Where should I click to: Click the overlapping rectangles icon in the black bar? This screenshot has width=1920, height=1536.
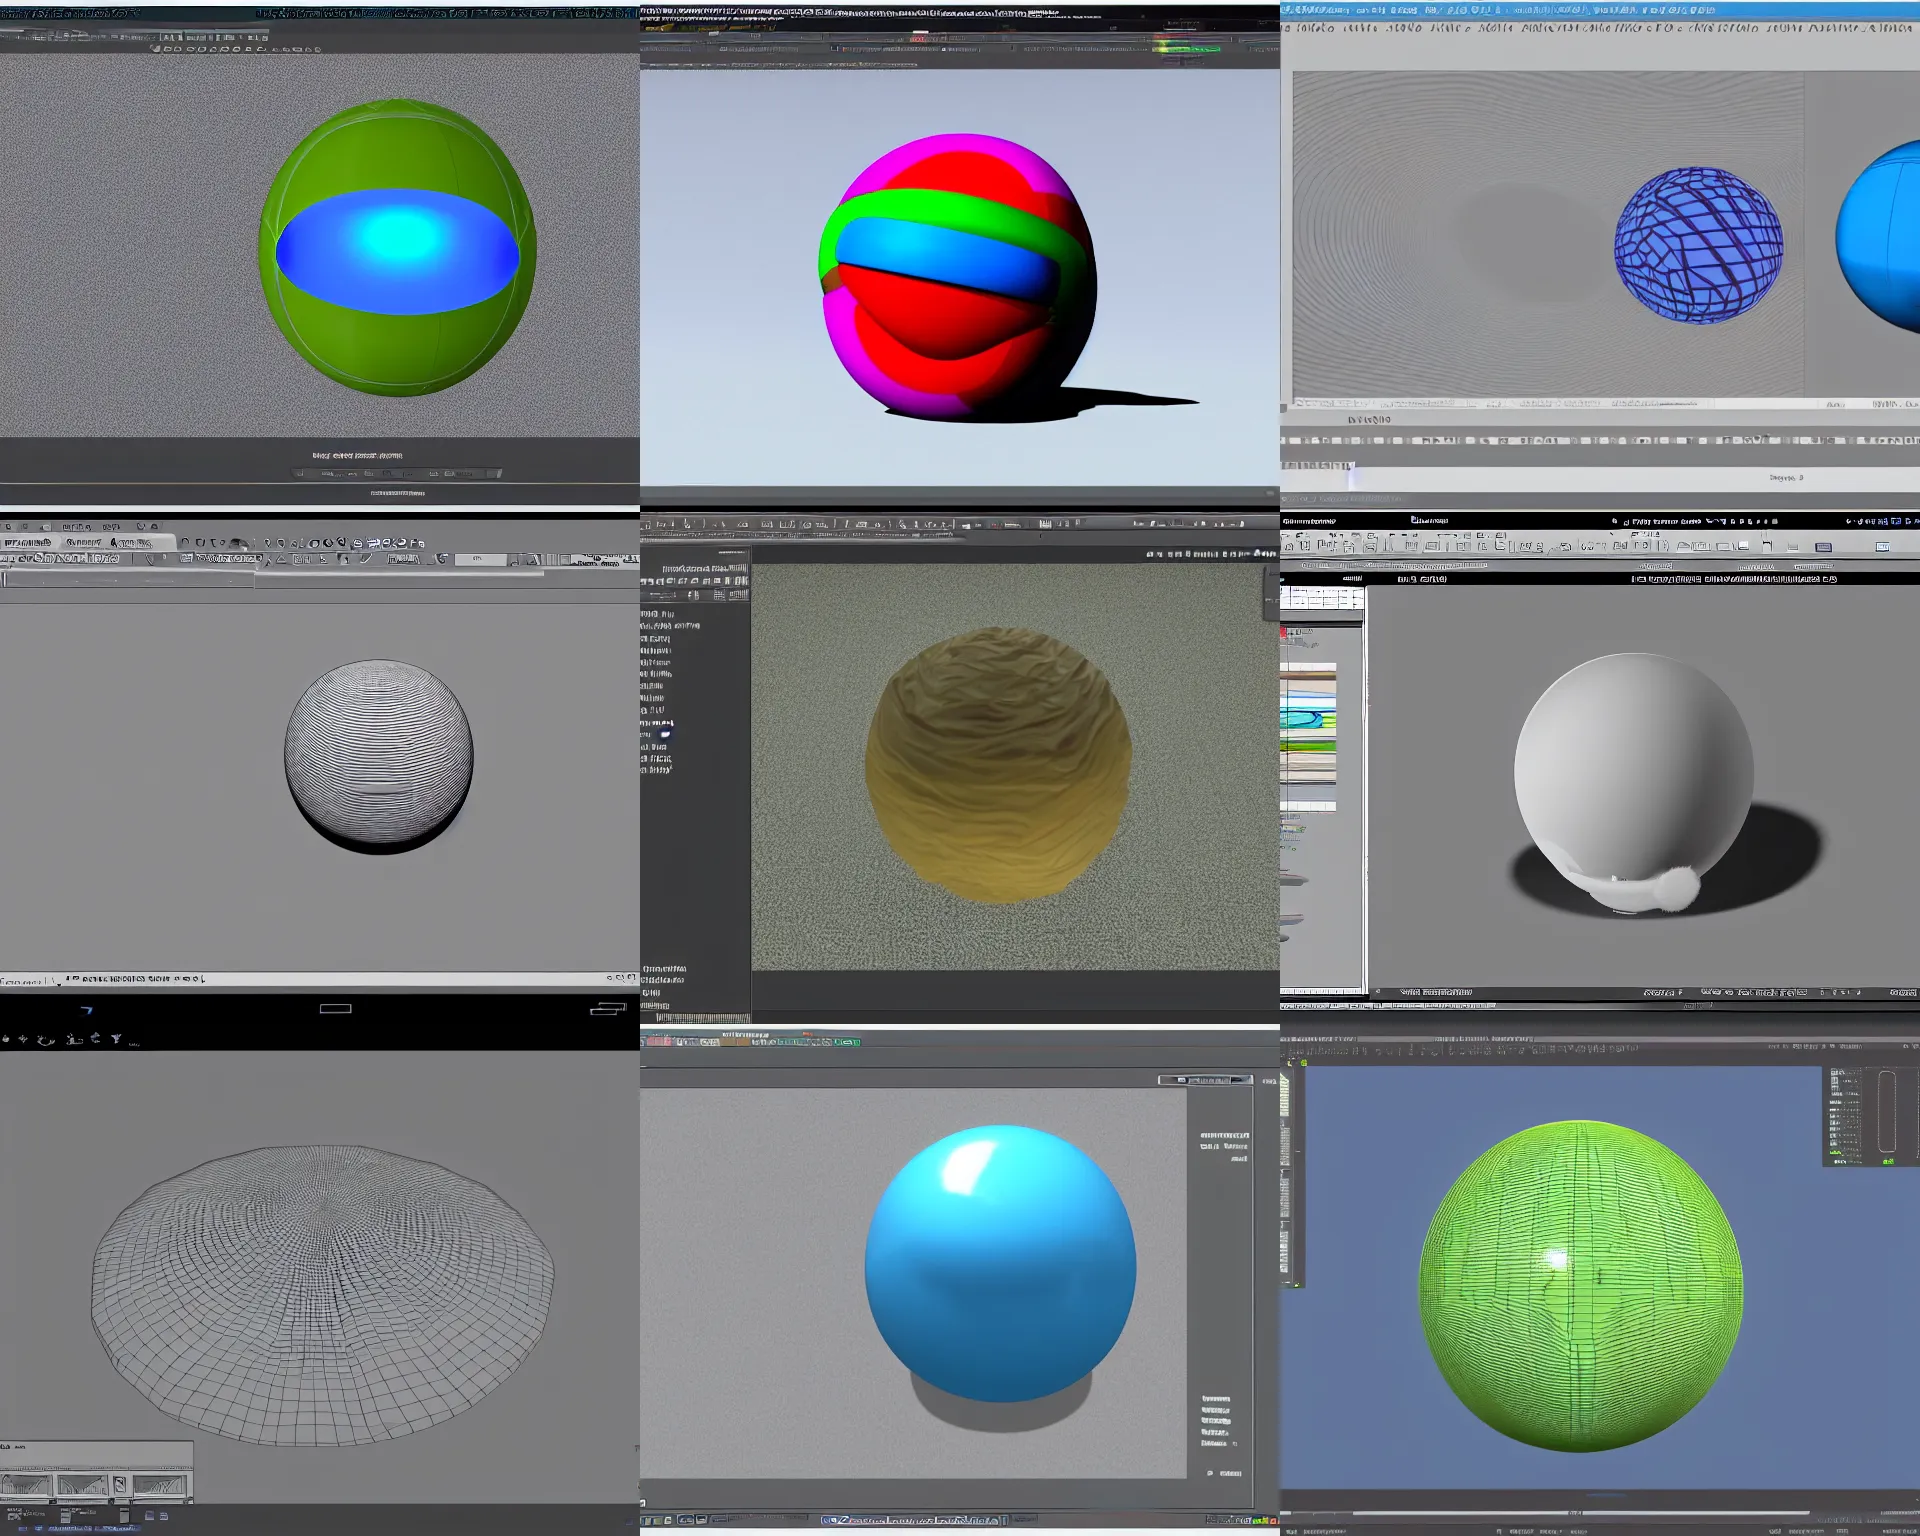pos(607,1008)
